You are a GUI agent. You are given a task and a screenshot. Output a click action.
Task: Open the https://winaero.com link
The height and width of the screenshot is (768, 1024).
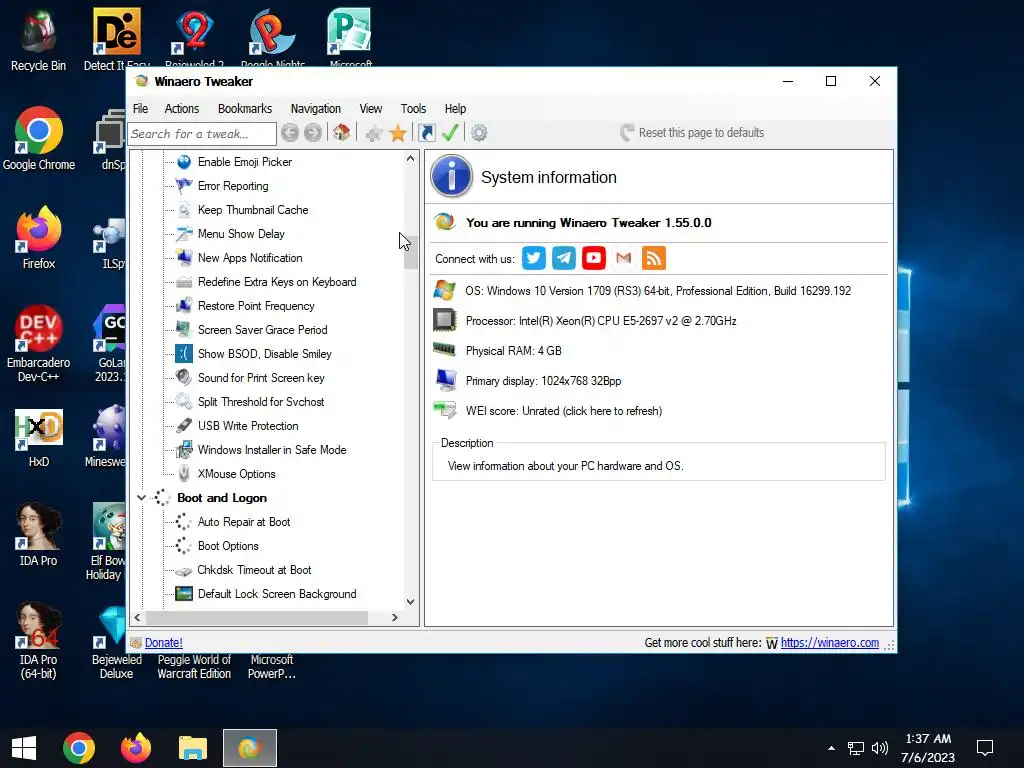click(x=829, y=643)
